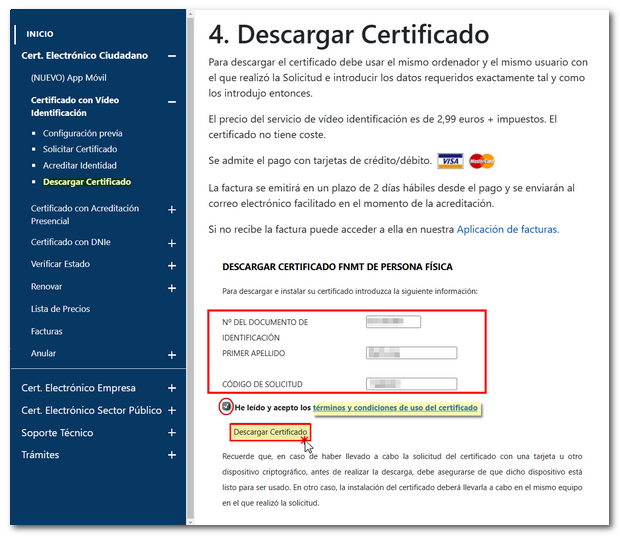
Task: Open the Aplicación de facturas link
Action: (x=507, y=229)
